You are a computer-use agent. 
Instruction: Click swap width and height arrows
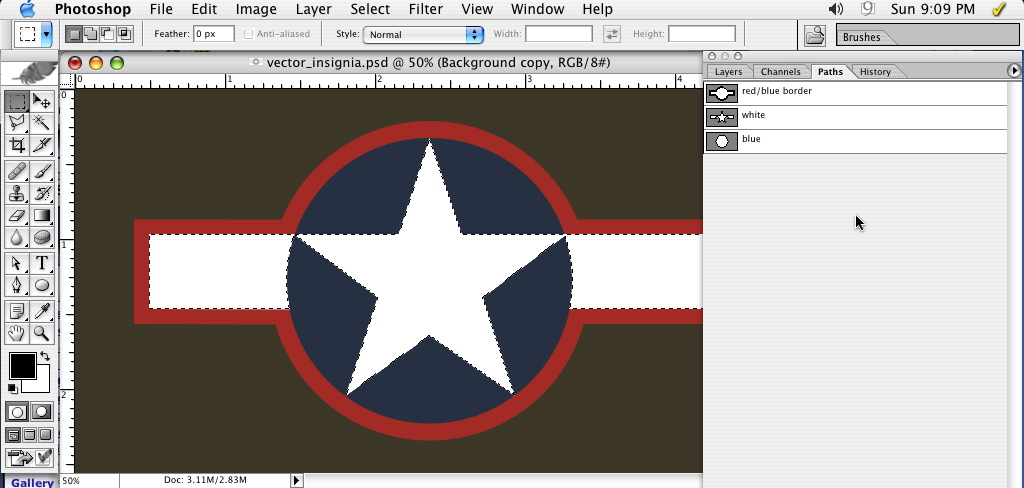click(x=611, y=34)
